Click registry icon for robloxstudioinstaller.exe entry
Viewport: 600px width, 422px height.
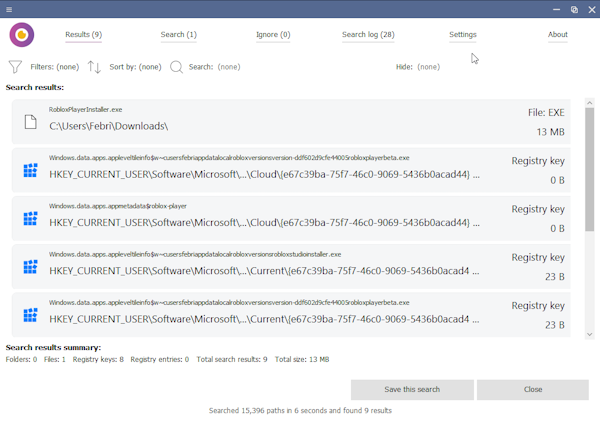[x=31, y=267]
